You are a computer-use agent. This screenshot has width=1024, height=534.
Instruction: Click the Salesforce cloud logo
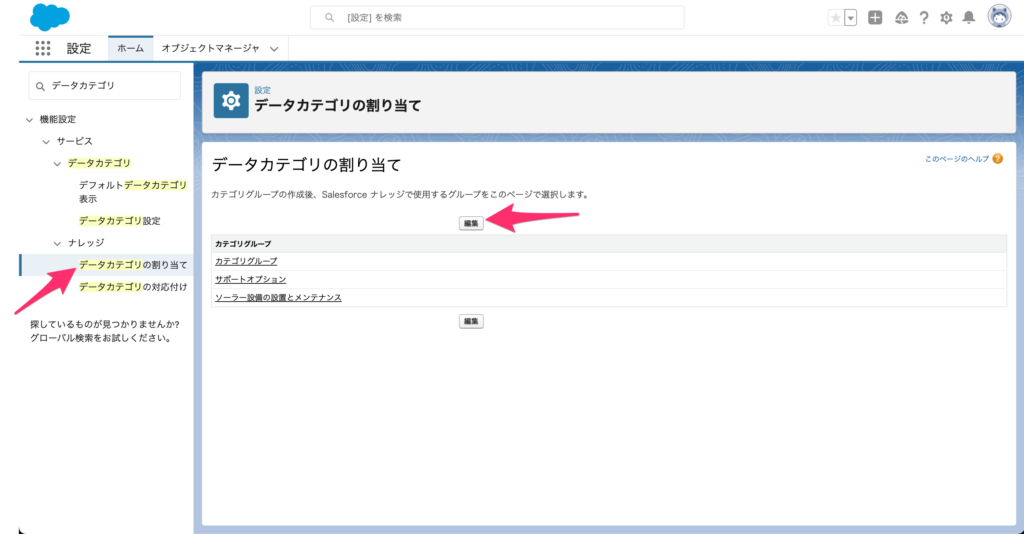[x=50, y=17]
